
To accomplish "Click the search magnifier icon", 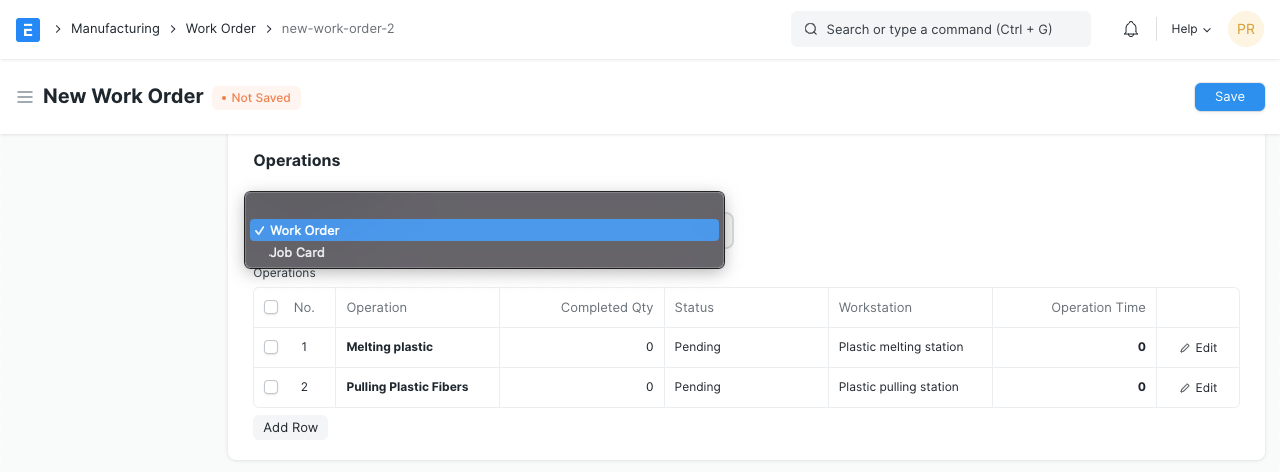I will tap(811, 29).
